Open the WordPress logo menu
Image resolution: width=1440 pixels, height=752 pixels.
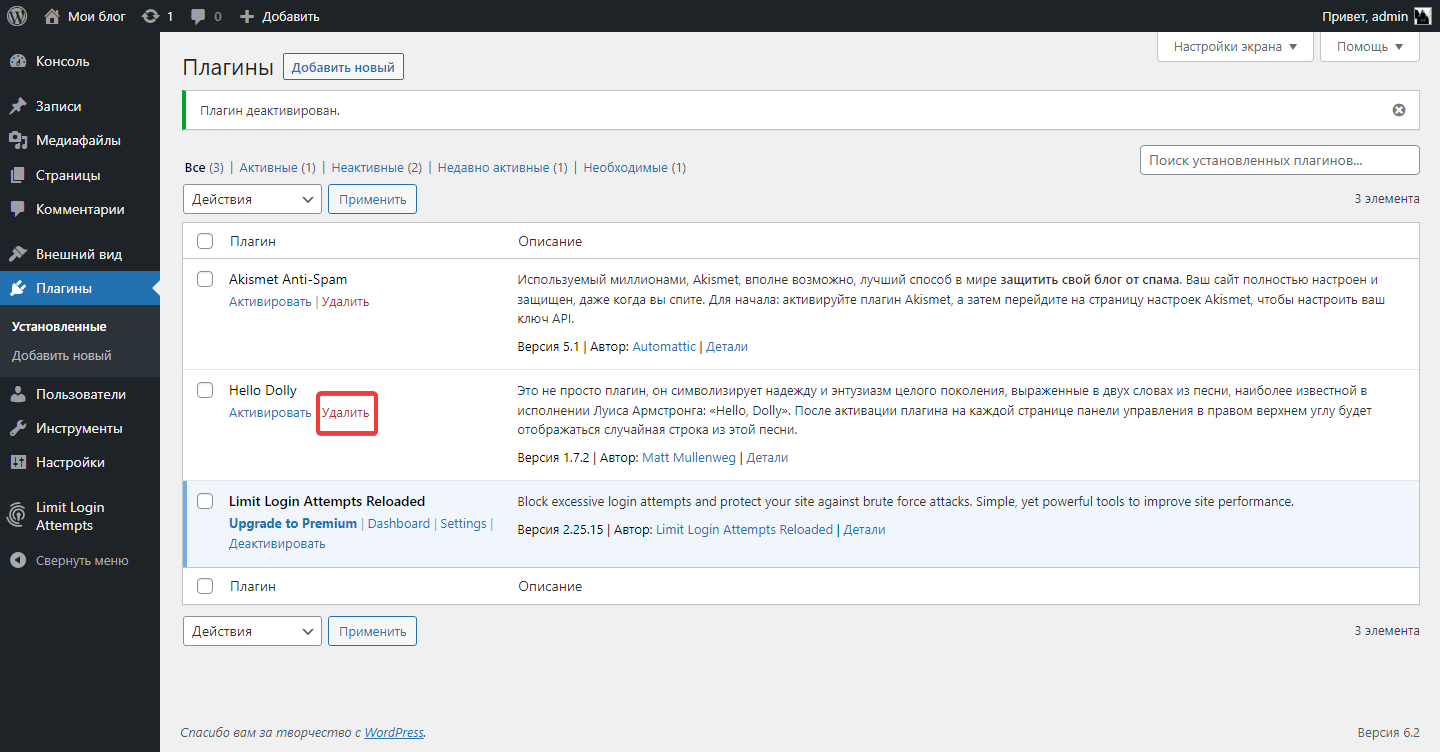(x=17, y=16)
